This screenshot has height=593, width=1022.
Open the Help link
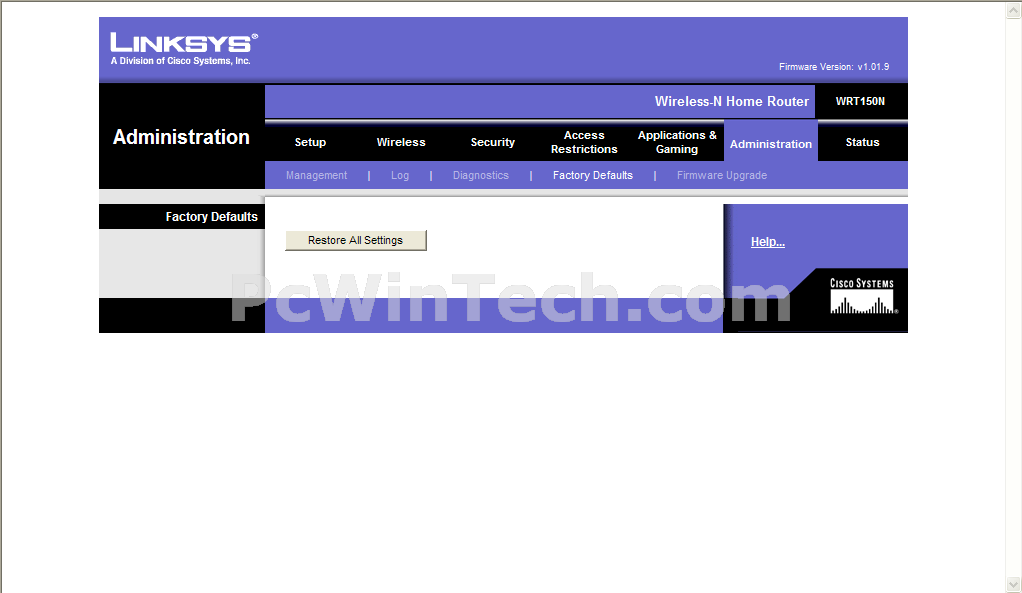(768, 242)
